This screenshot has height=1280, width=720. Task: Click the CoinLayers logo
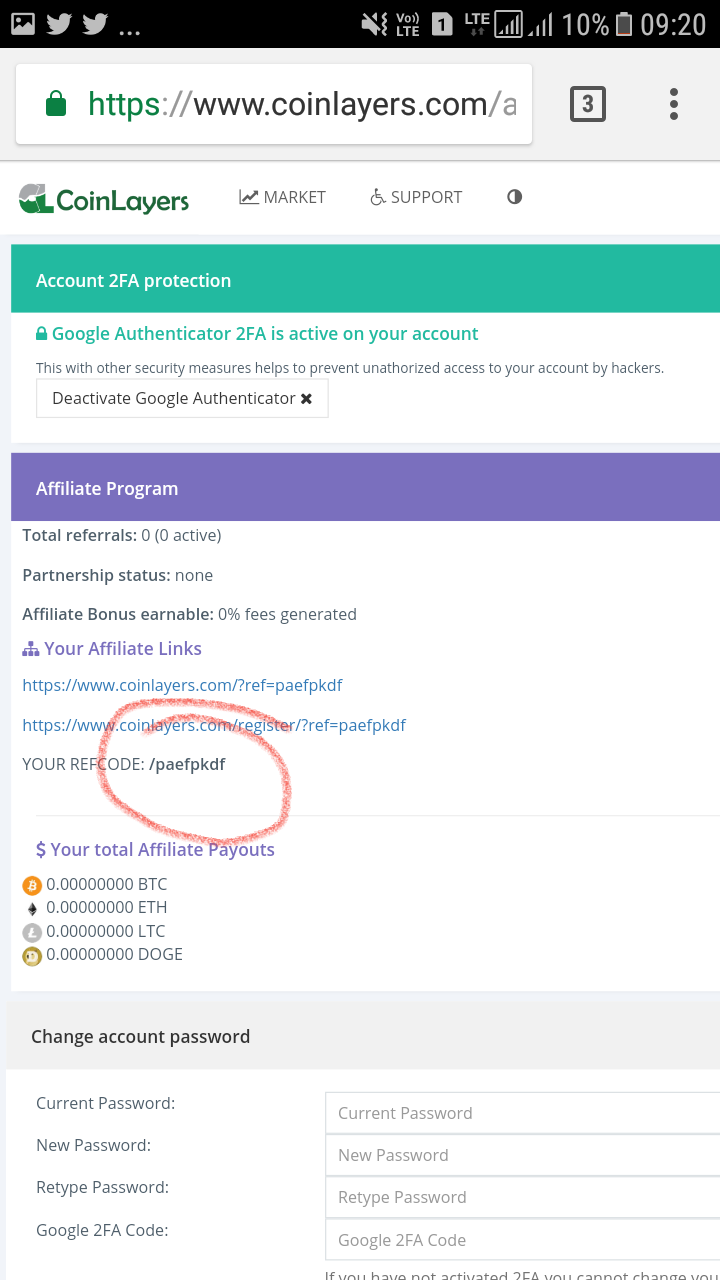coord(104,199)
